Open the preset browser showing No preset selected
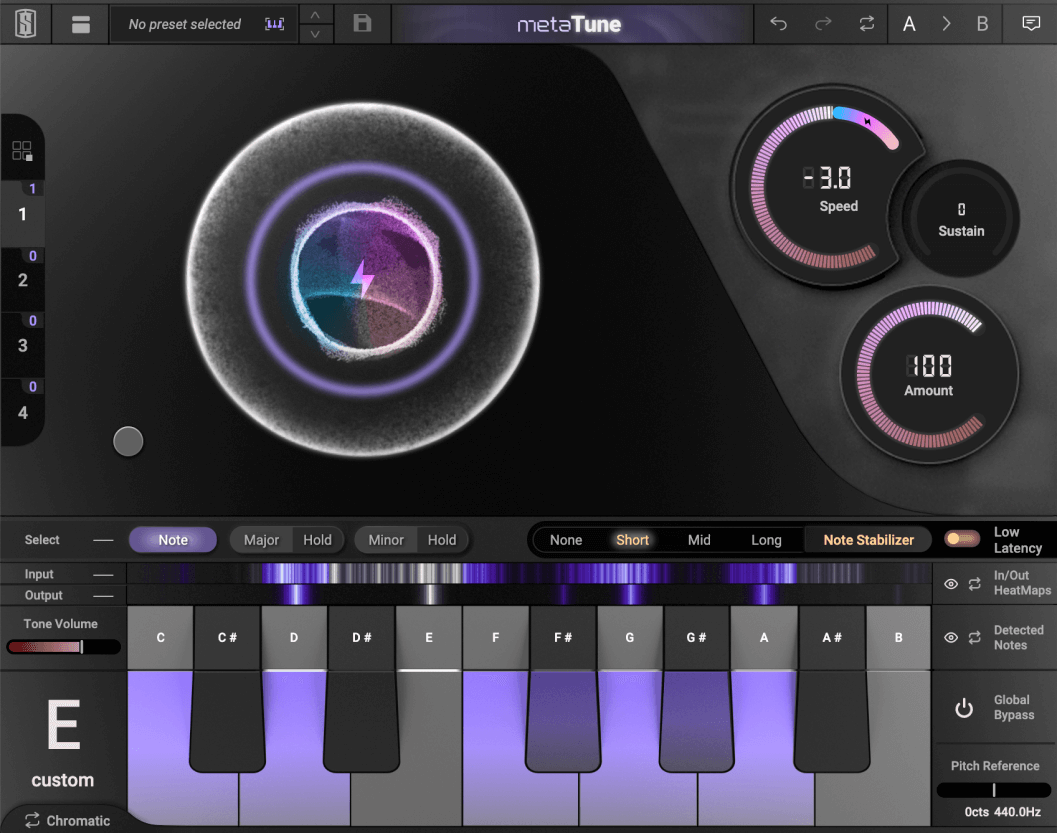Image resolution: width=1057 pixels, height=833 pixels. pyautogui.click(x=185, y=23)
